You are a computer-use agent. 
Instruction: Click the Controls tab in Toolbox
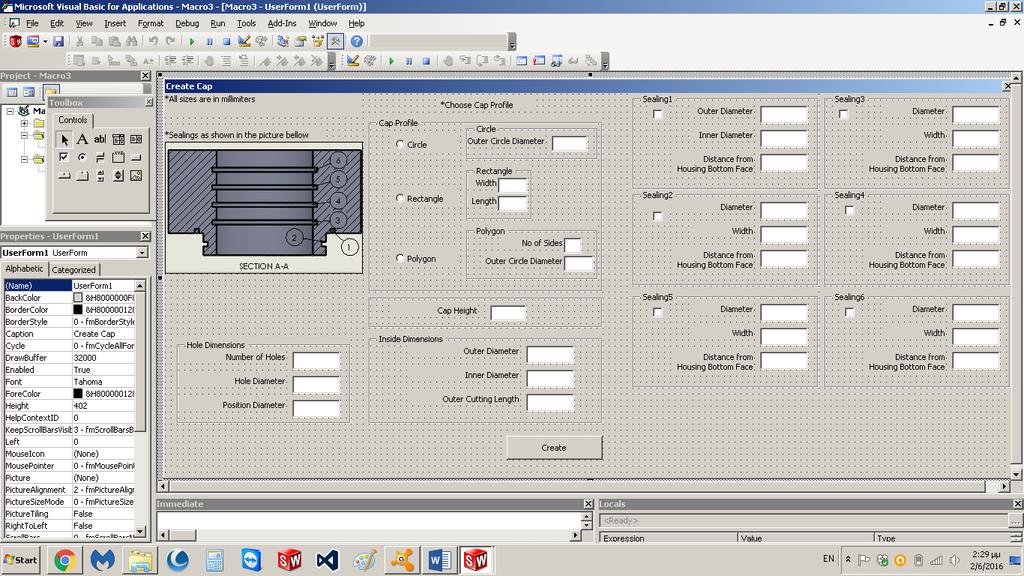tap(72, 120)
